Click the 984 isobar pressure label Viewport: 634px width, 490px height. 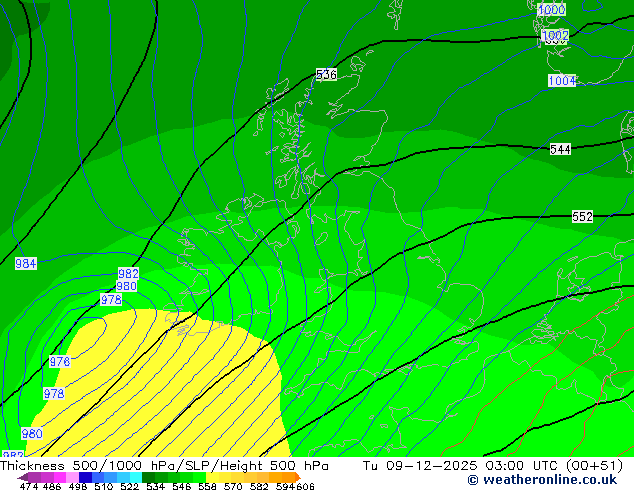tap(26, 264)
